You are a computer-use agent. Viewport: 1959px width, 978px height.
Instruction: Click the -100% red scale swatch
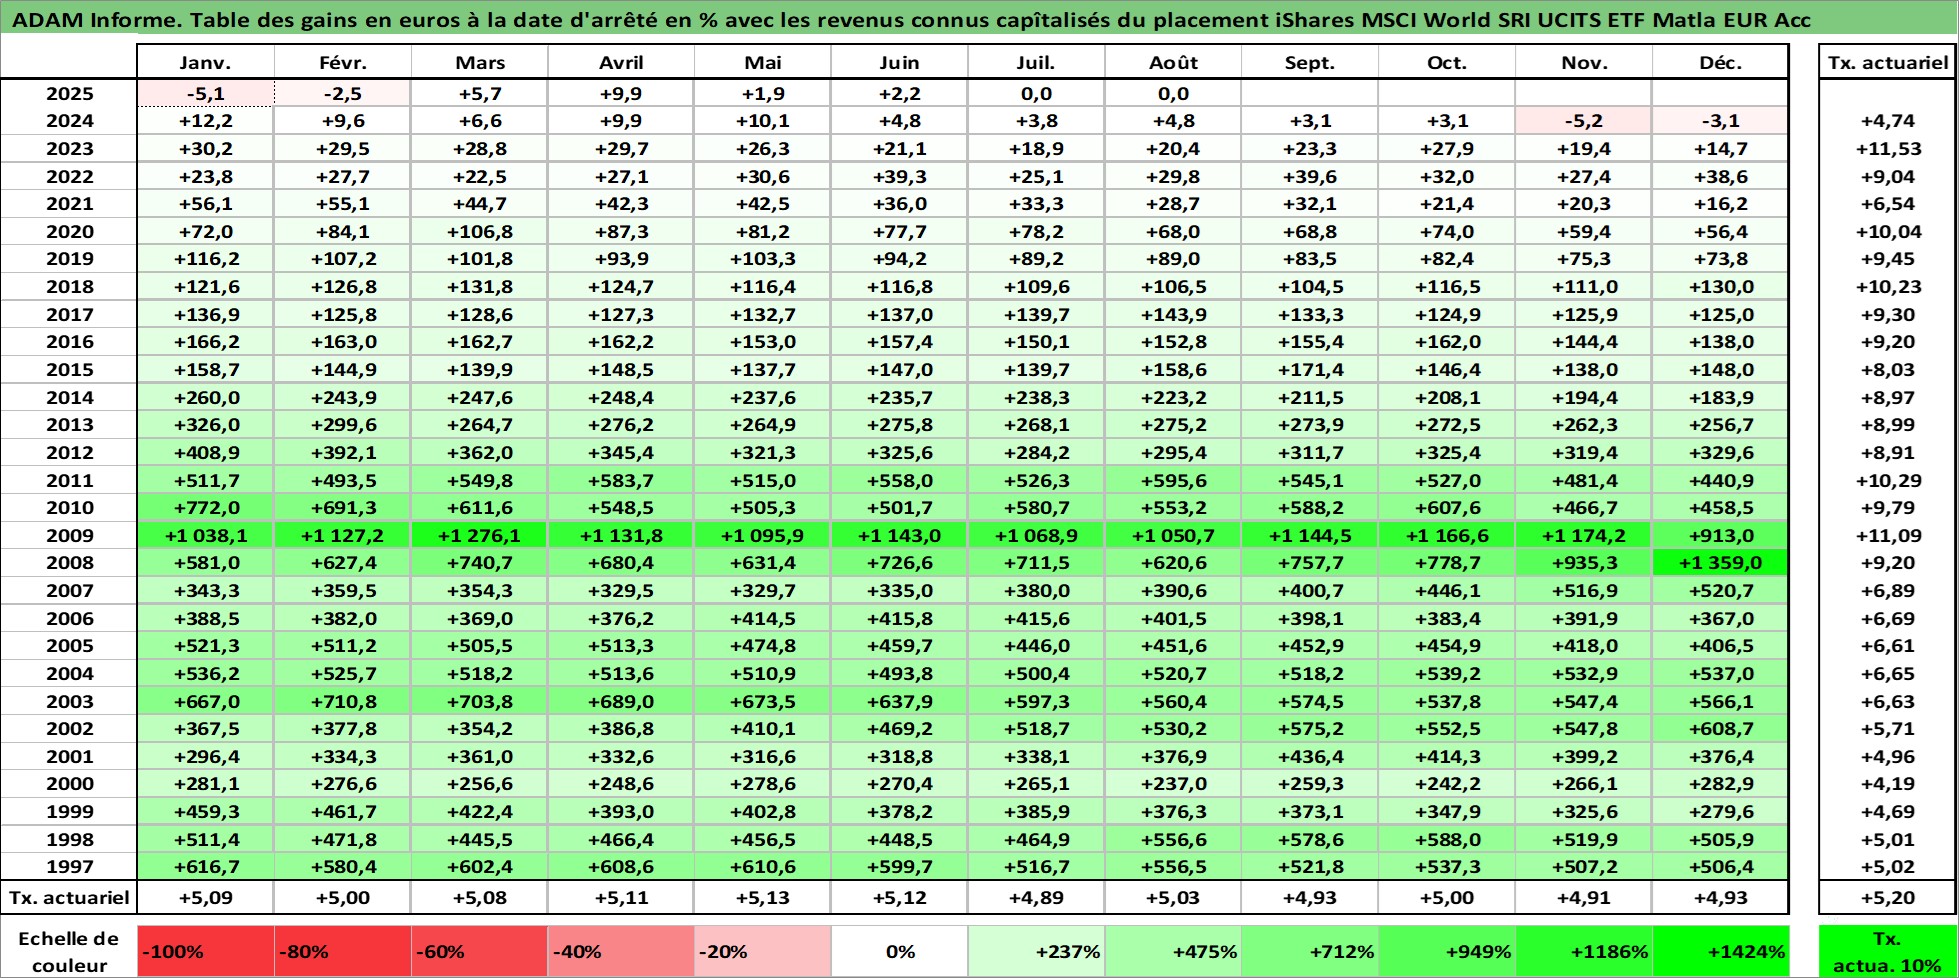click(205, 952)
